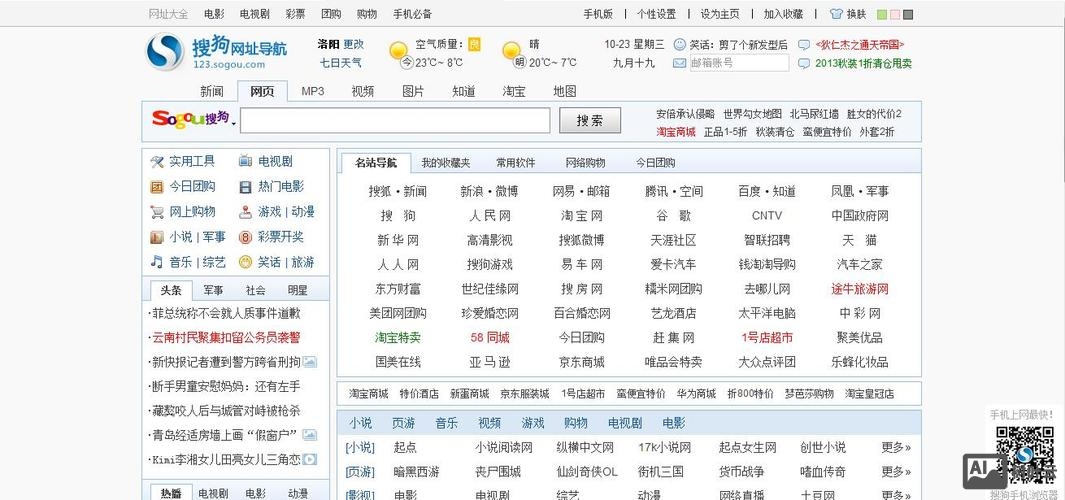Open the 七日天气 forecast link
The image size is (1065, 500).
[x=341, y=63]
